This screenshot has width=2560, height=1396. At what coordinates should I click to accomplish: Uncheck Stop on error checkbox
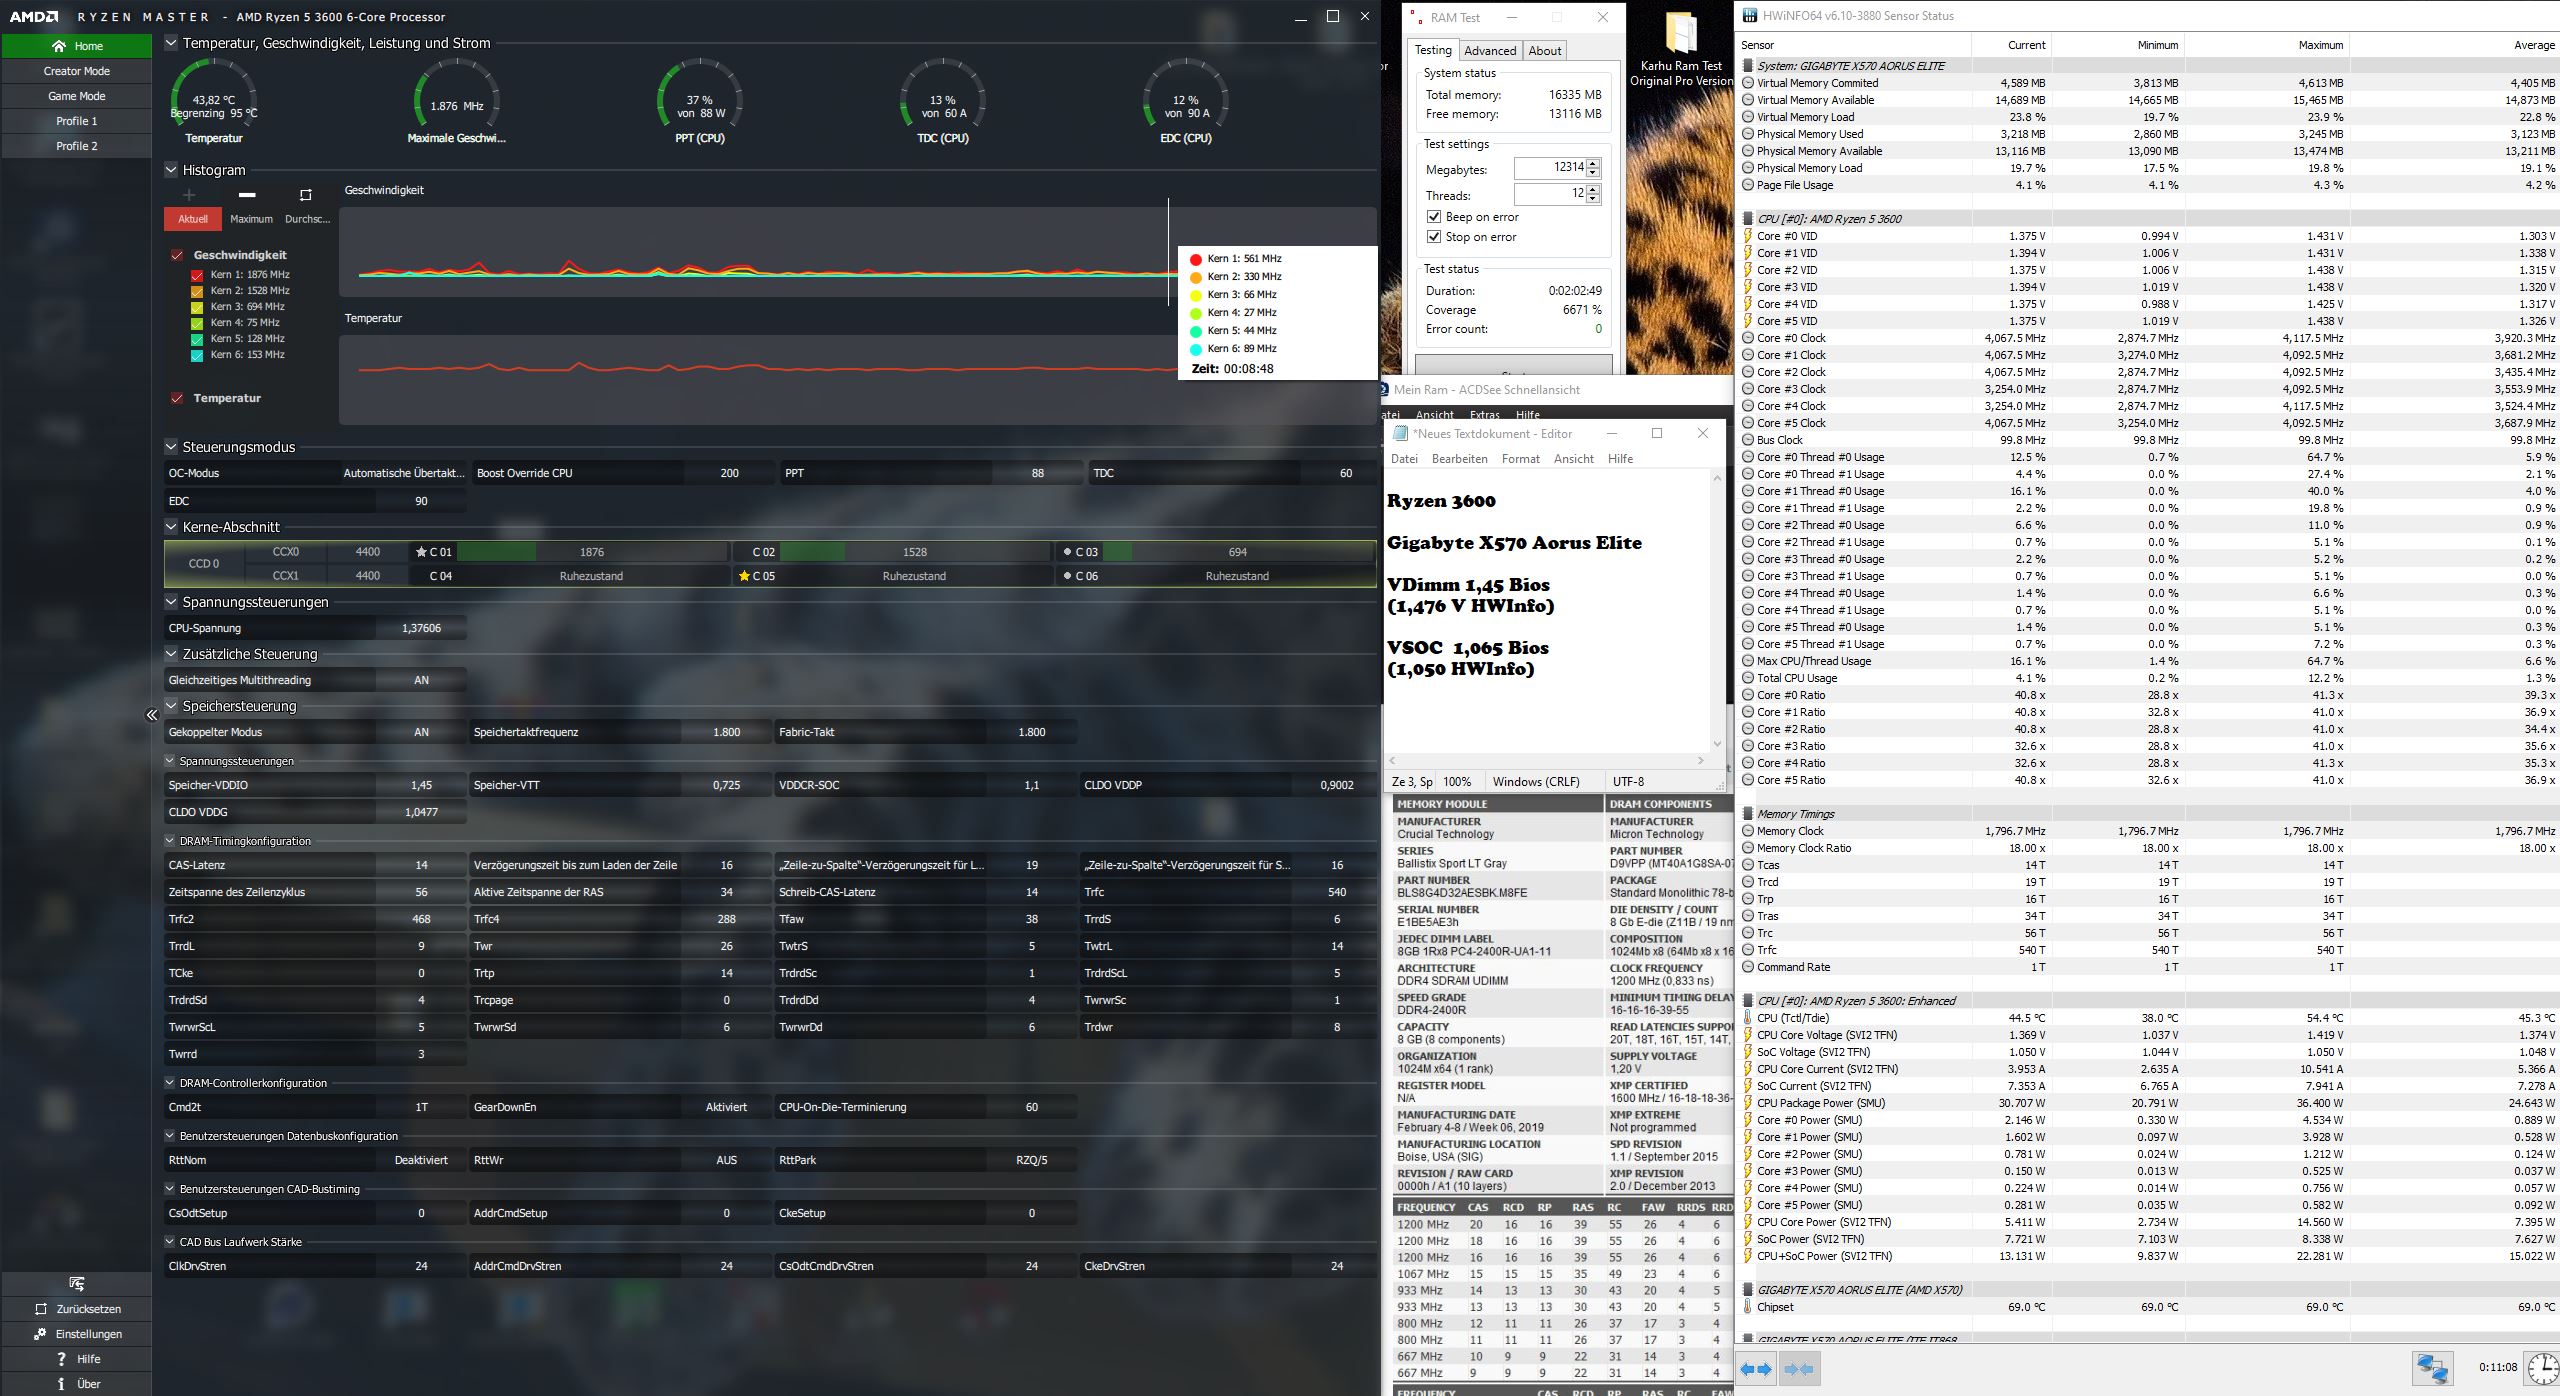[x=1434, y=237]
